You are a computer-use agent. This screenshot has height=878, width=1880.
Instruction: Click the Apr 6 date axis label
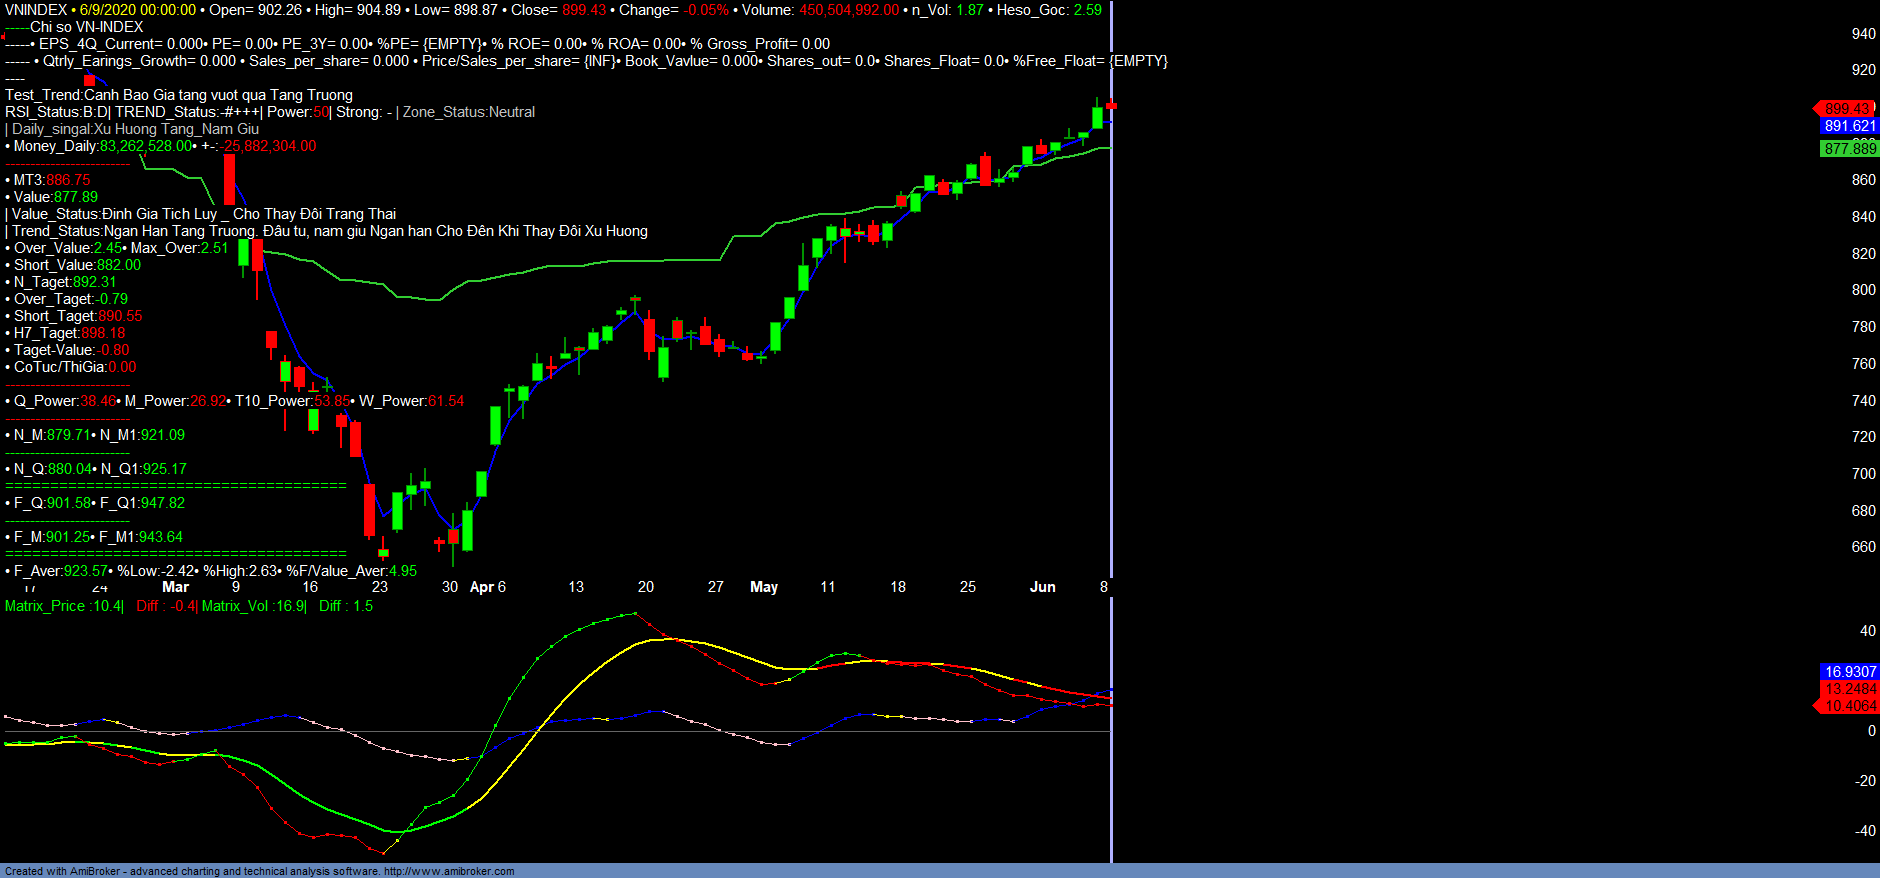(x=488, y=587)
